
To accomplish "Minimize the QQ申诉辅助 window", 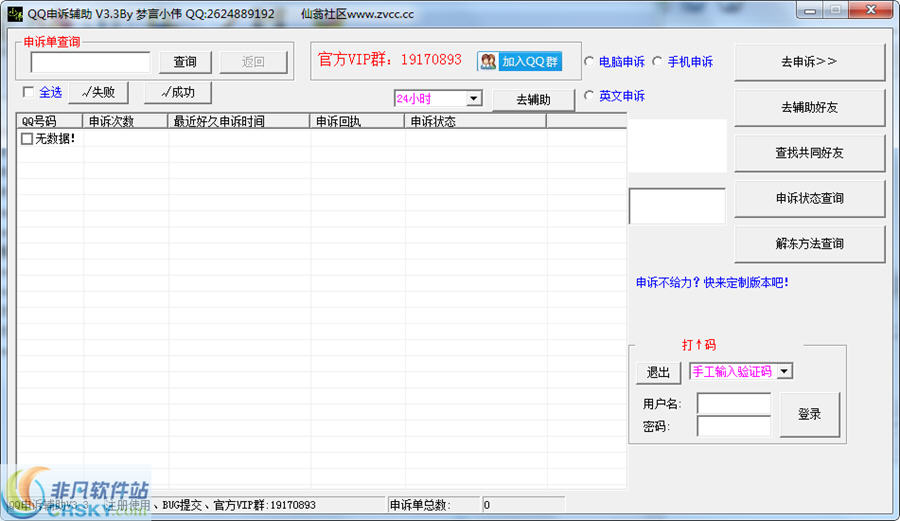I will (x=810, y=10).
